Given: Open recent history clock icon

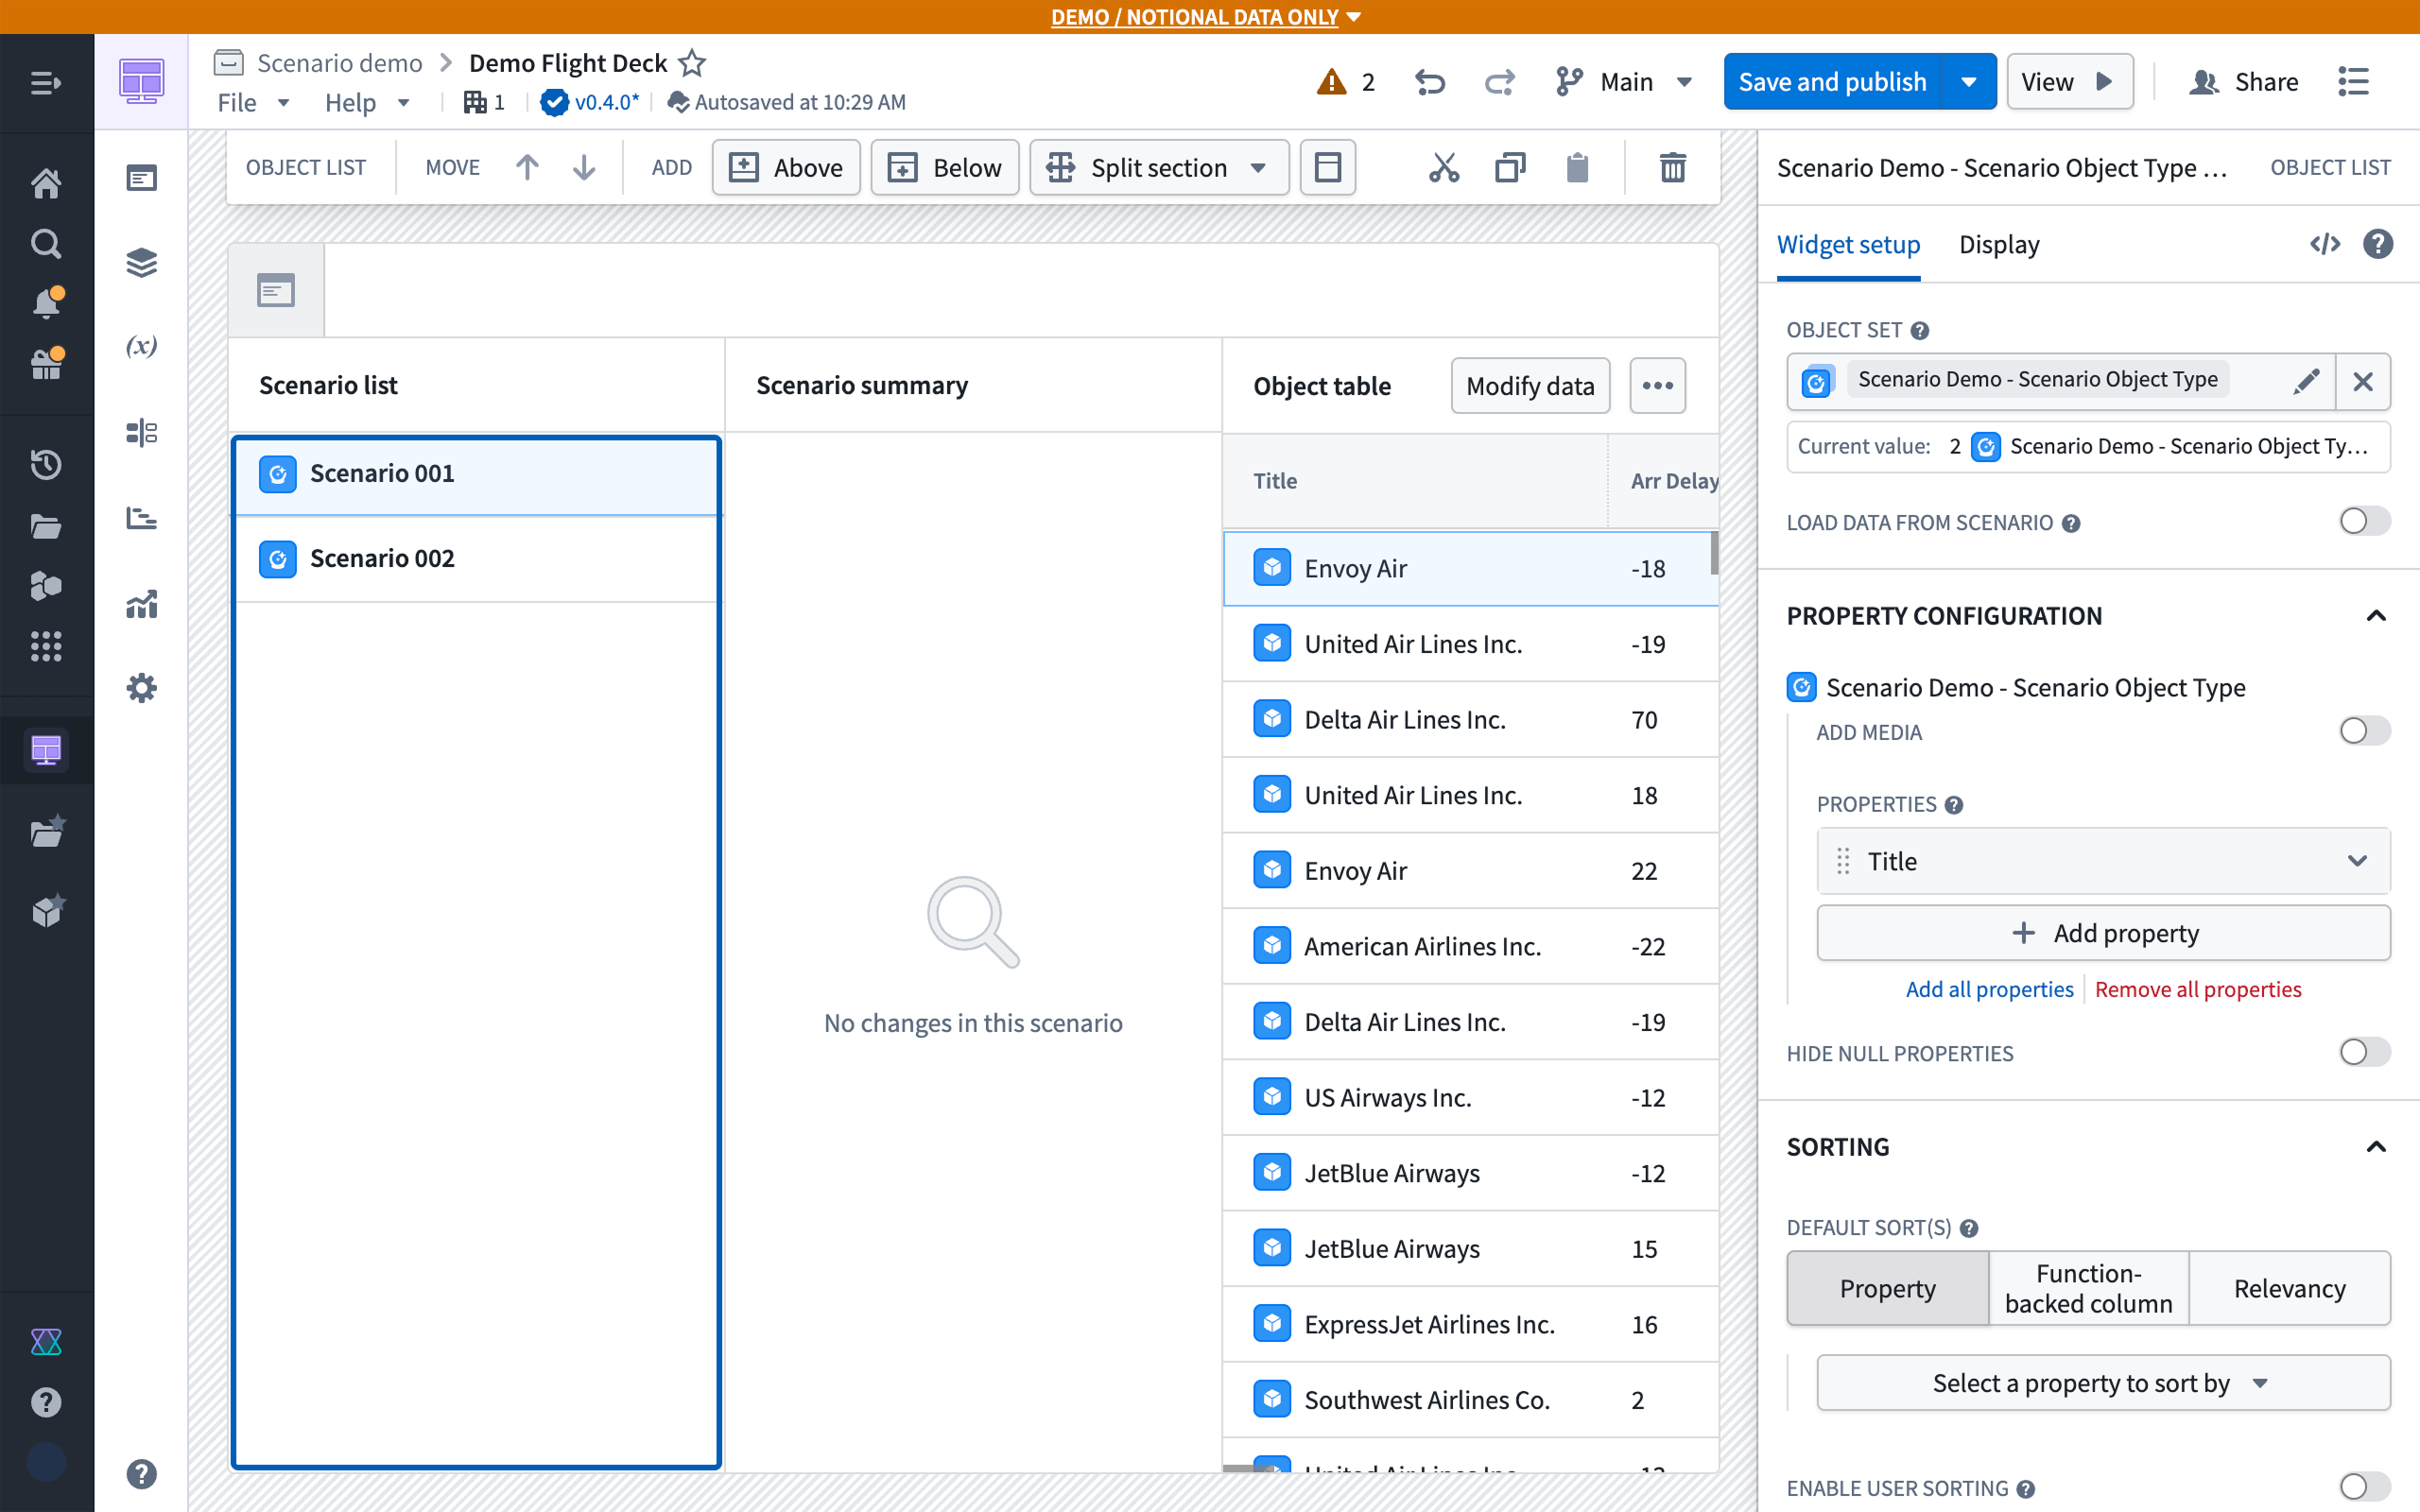Looking at the screenshot, I should coord(46,464).
